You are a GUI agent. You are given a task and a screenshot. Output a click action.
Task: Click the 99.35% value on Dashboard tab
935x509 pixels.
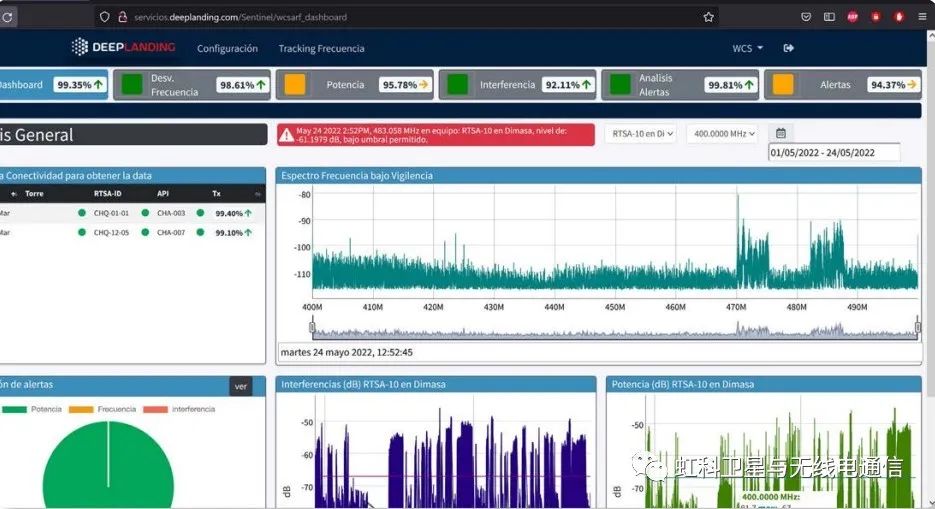80,85
